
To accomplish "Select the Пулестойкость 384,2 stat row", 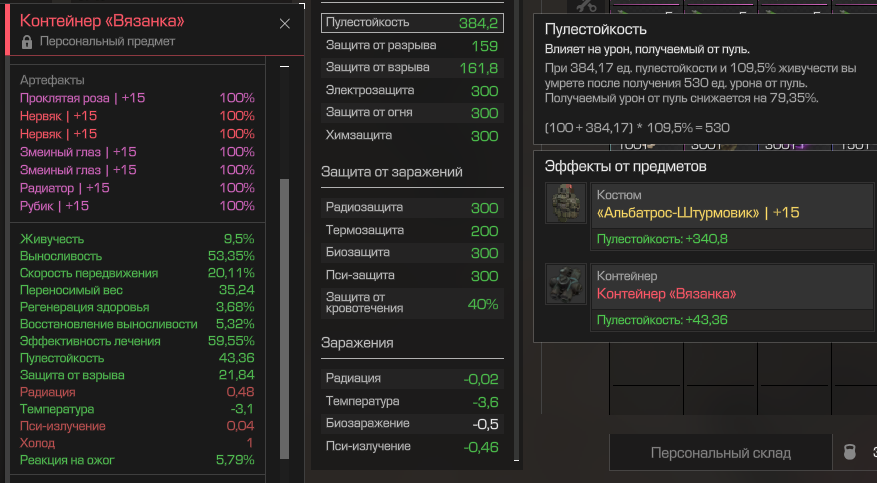I will click(412, 23).
